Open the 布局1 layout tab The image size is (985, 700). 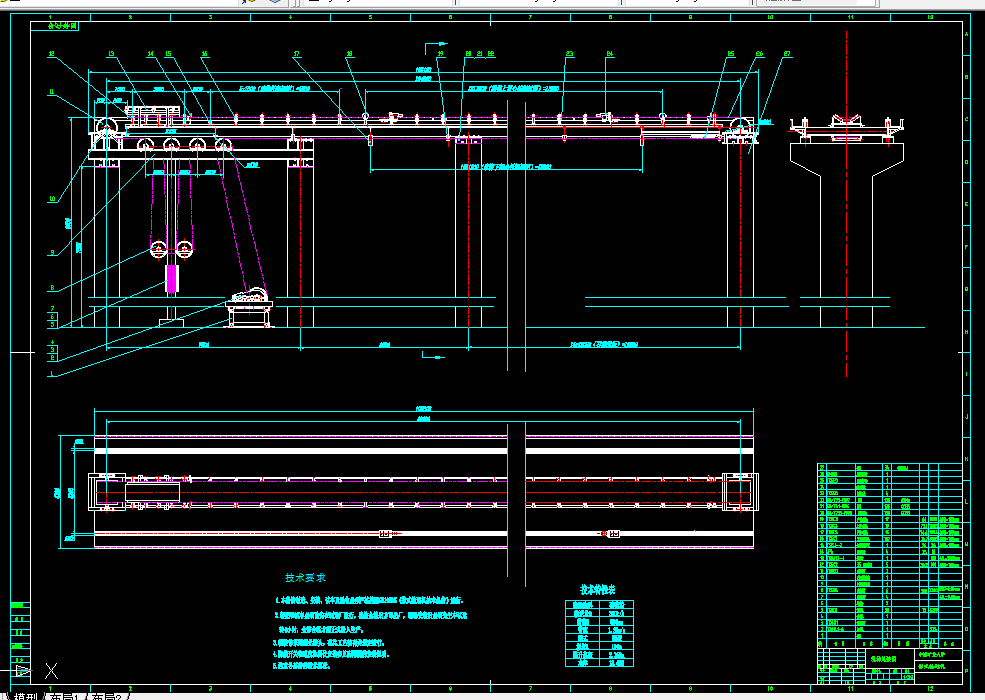pos(66,696)
